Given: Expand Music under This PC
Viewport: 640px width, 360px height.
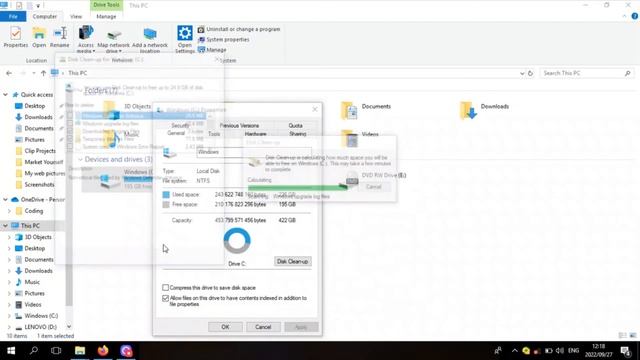Looking at the screenshot, I should 9,282.
